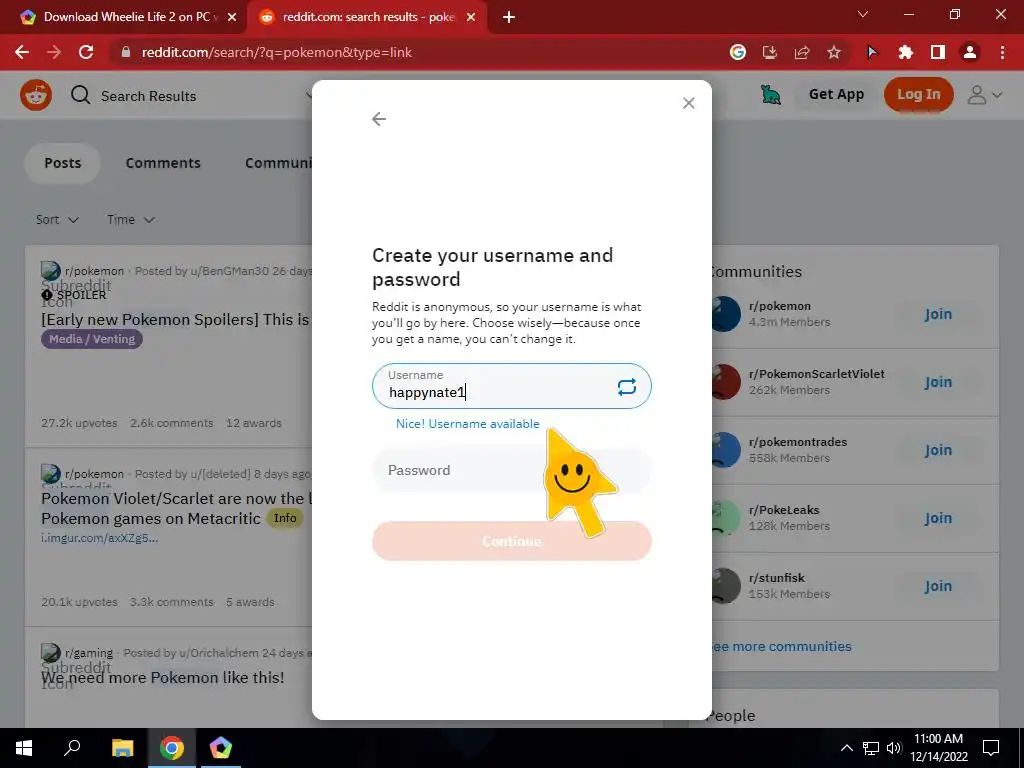The height and width of the screenshot is (768, 1024).
Task: Open the Chrome three-dot menu
Action: point(1002,52)
